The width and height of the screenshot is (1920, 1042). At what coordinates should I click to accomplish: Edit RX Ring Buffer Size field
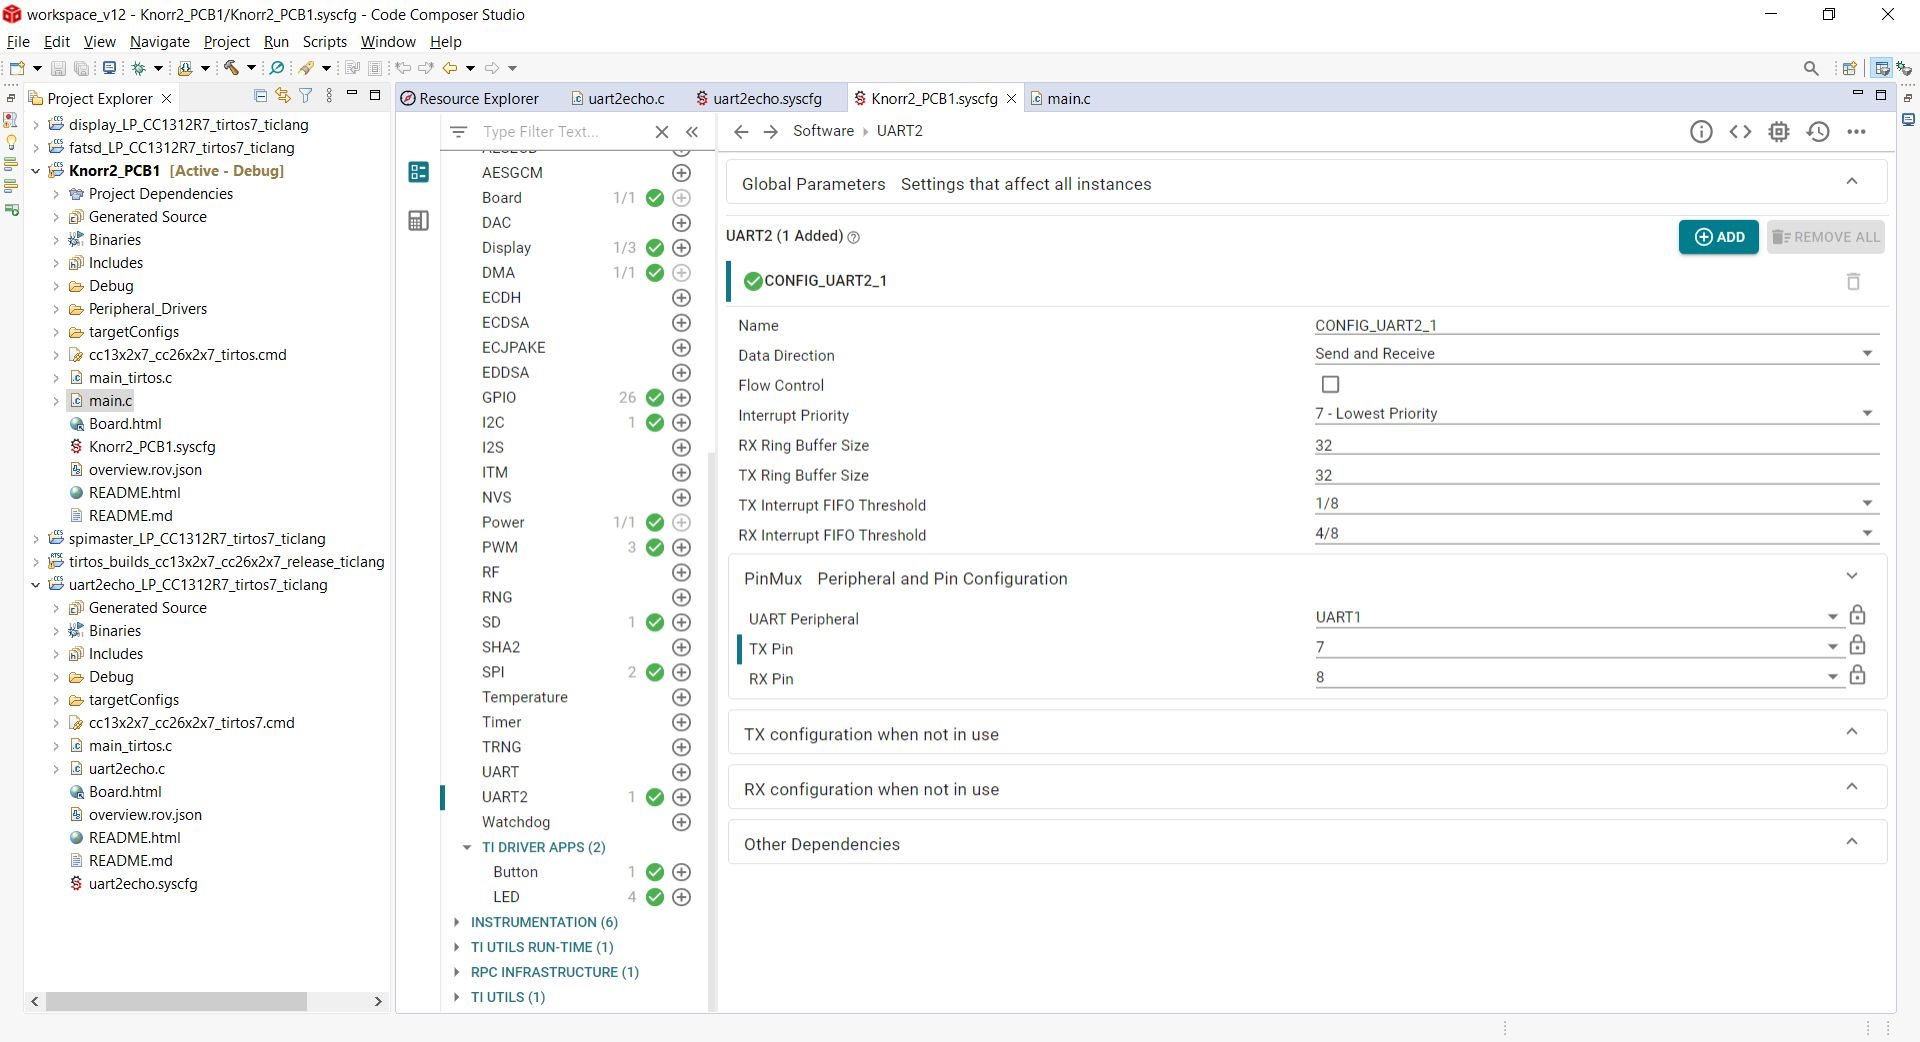click(x=1597, y=445)
